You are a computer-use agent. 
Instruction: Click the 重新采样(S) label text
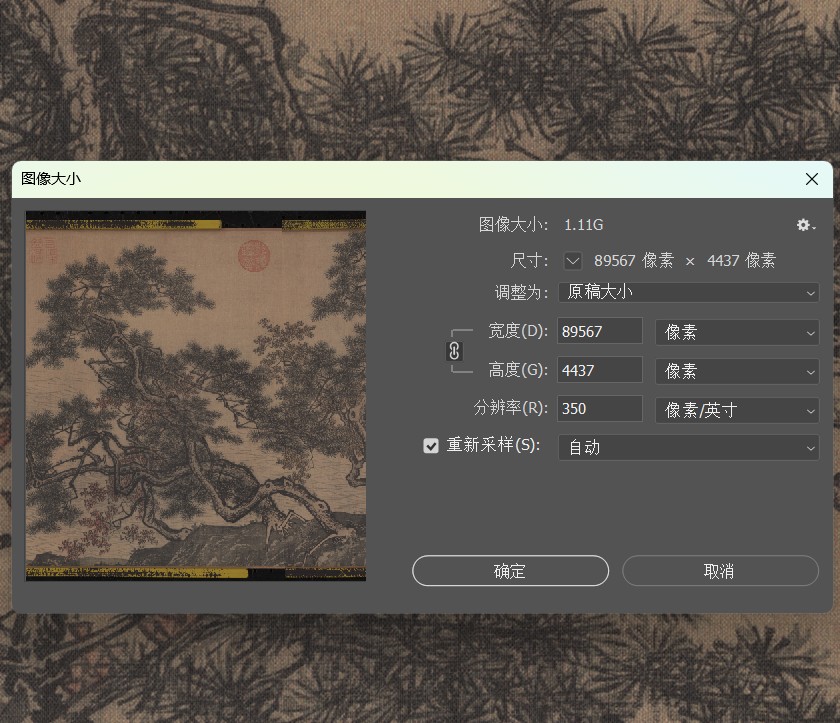tap(493, 445)
